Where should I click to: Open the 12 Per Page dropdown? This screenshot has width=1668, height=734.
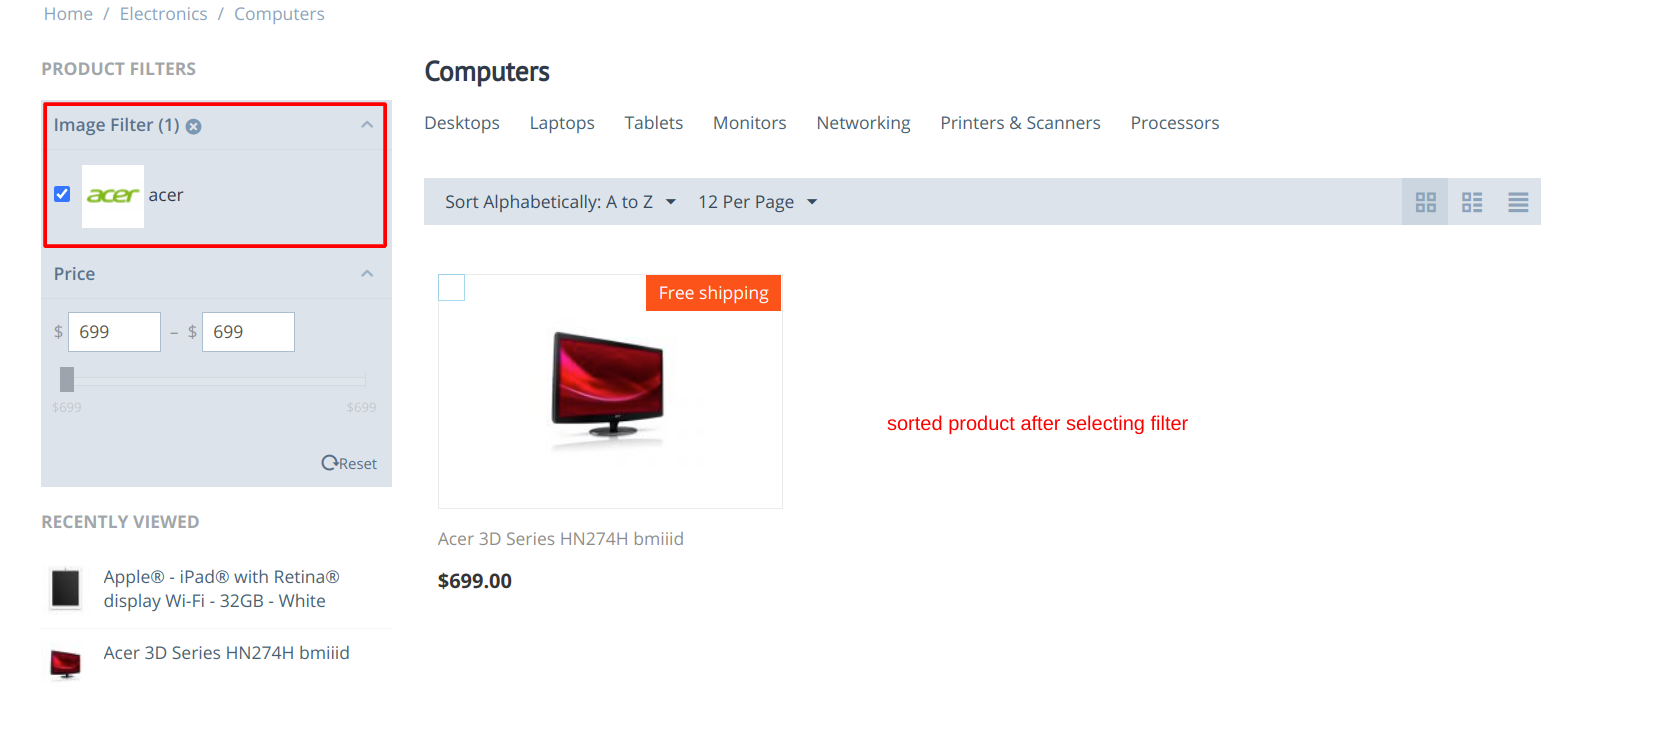(x=757, y=202)
